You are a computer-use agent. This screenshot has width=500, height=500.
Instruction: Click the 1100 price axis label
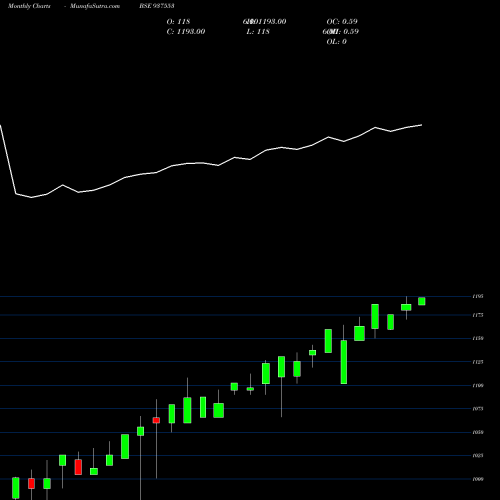(478, 385)
